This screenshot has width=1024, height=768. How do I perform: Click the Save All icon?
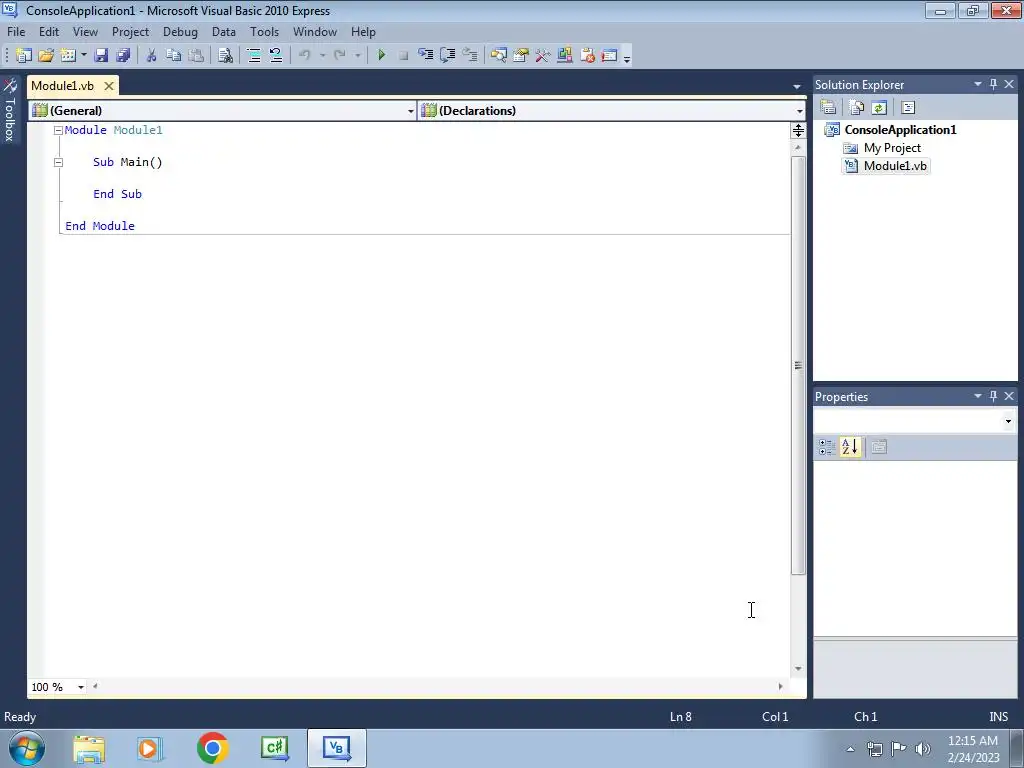(123, 56)
